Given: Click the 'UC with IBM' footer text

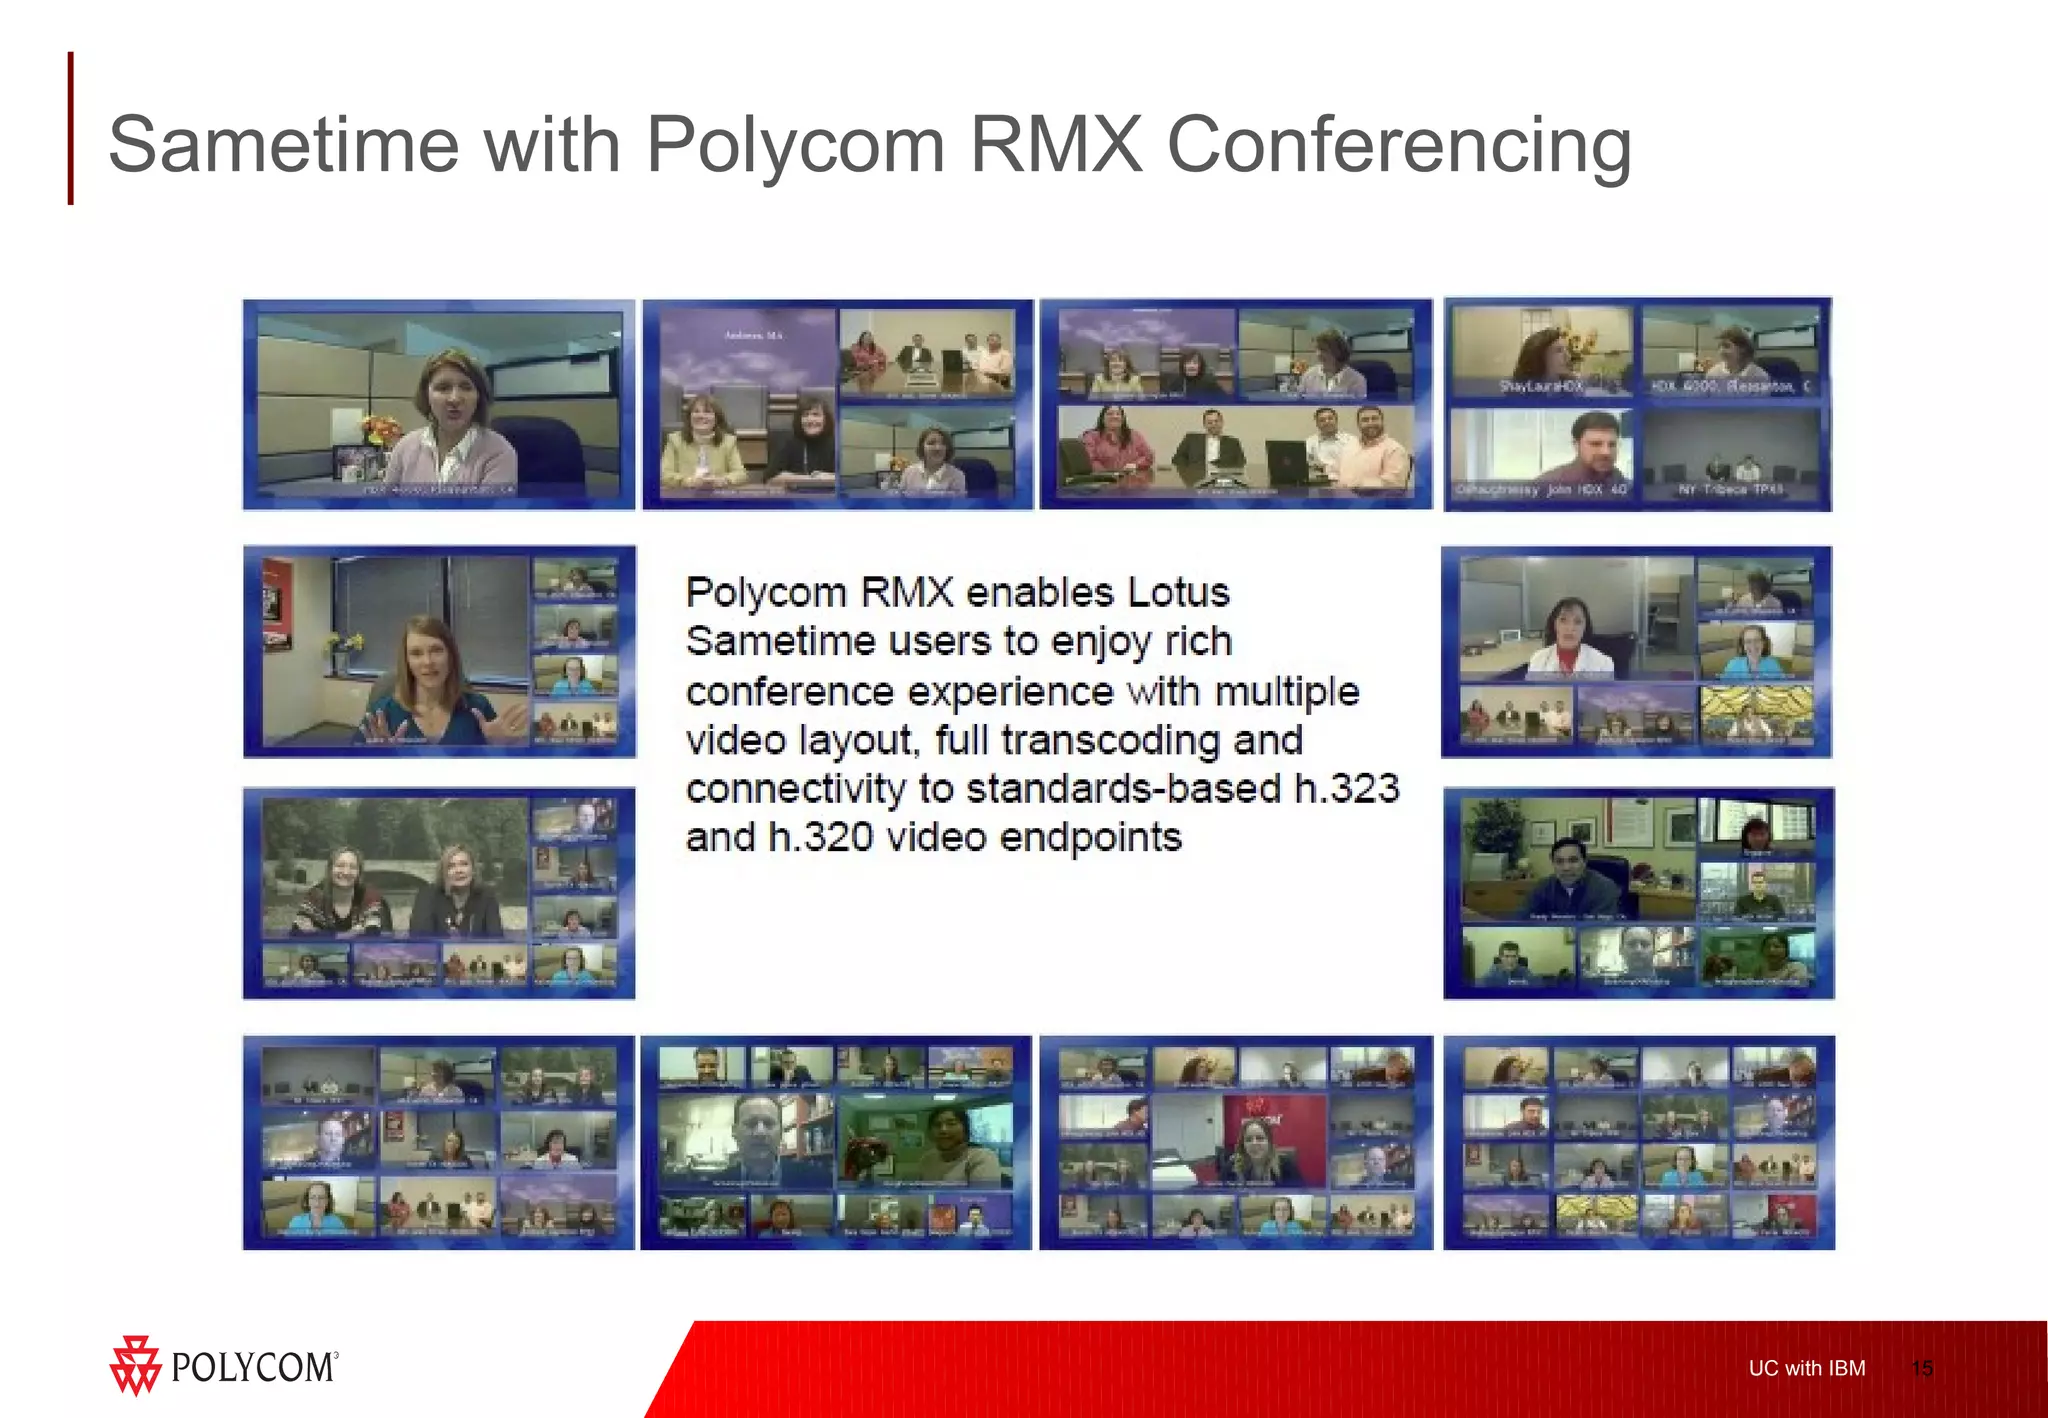Looking at the screenshot, I should tap(1807, 1368).
